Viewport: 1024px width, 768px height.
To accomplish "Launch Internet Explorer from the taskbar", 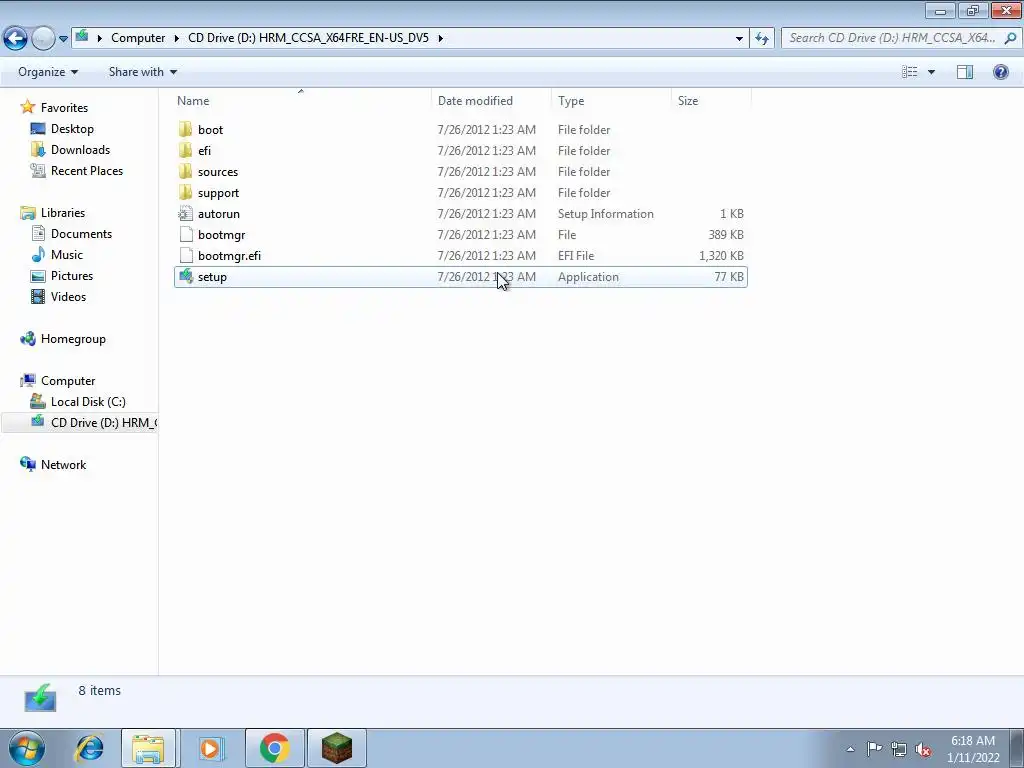I will [x=89, y=748].
